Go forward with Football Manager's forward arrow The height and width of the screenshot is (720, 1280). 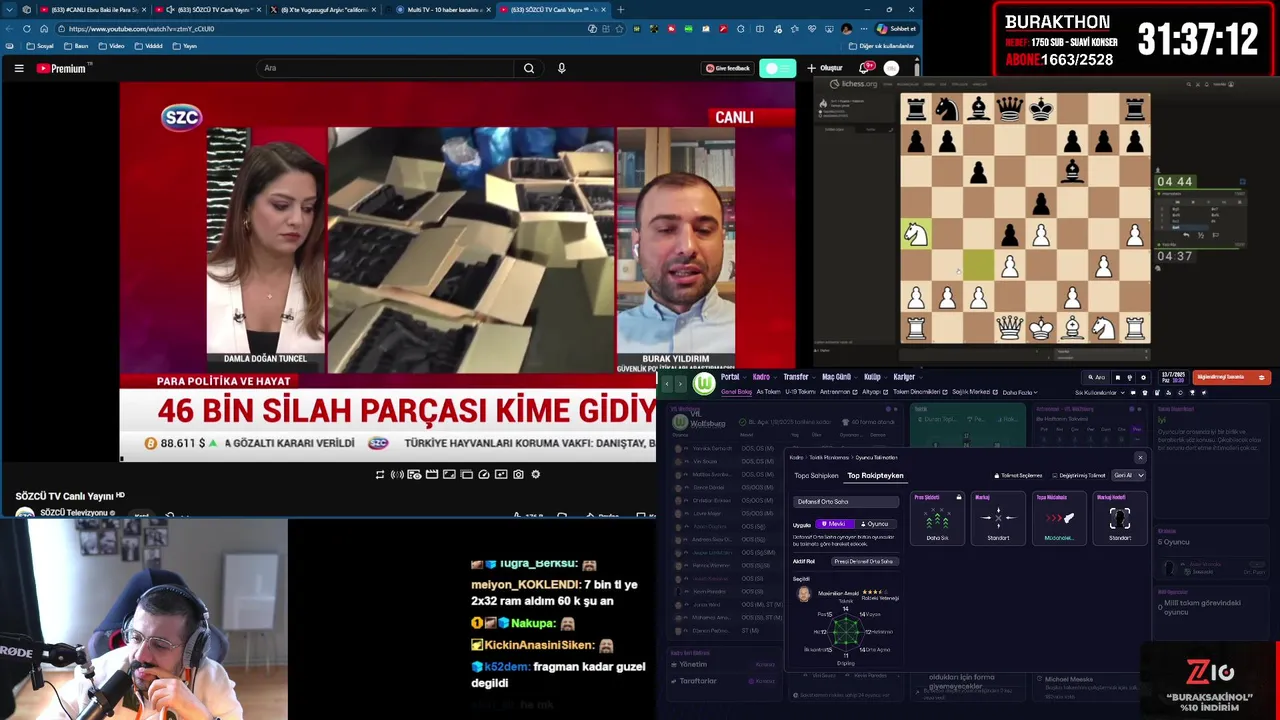[x=681, y=384]
